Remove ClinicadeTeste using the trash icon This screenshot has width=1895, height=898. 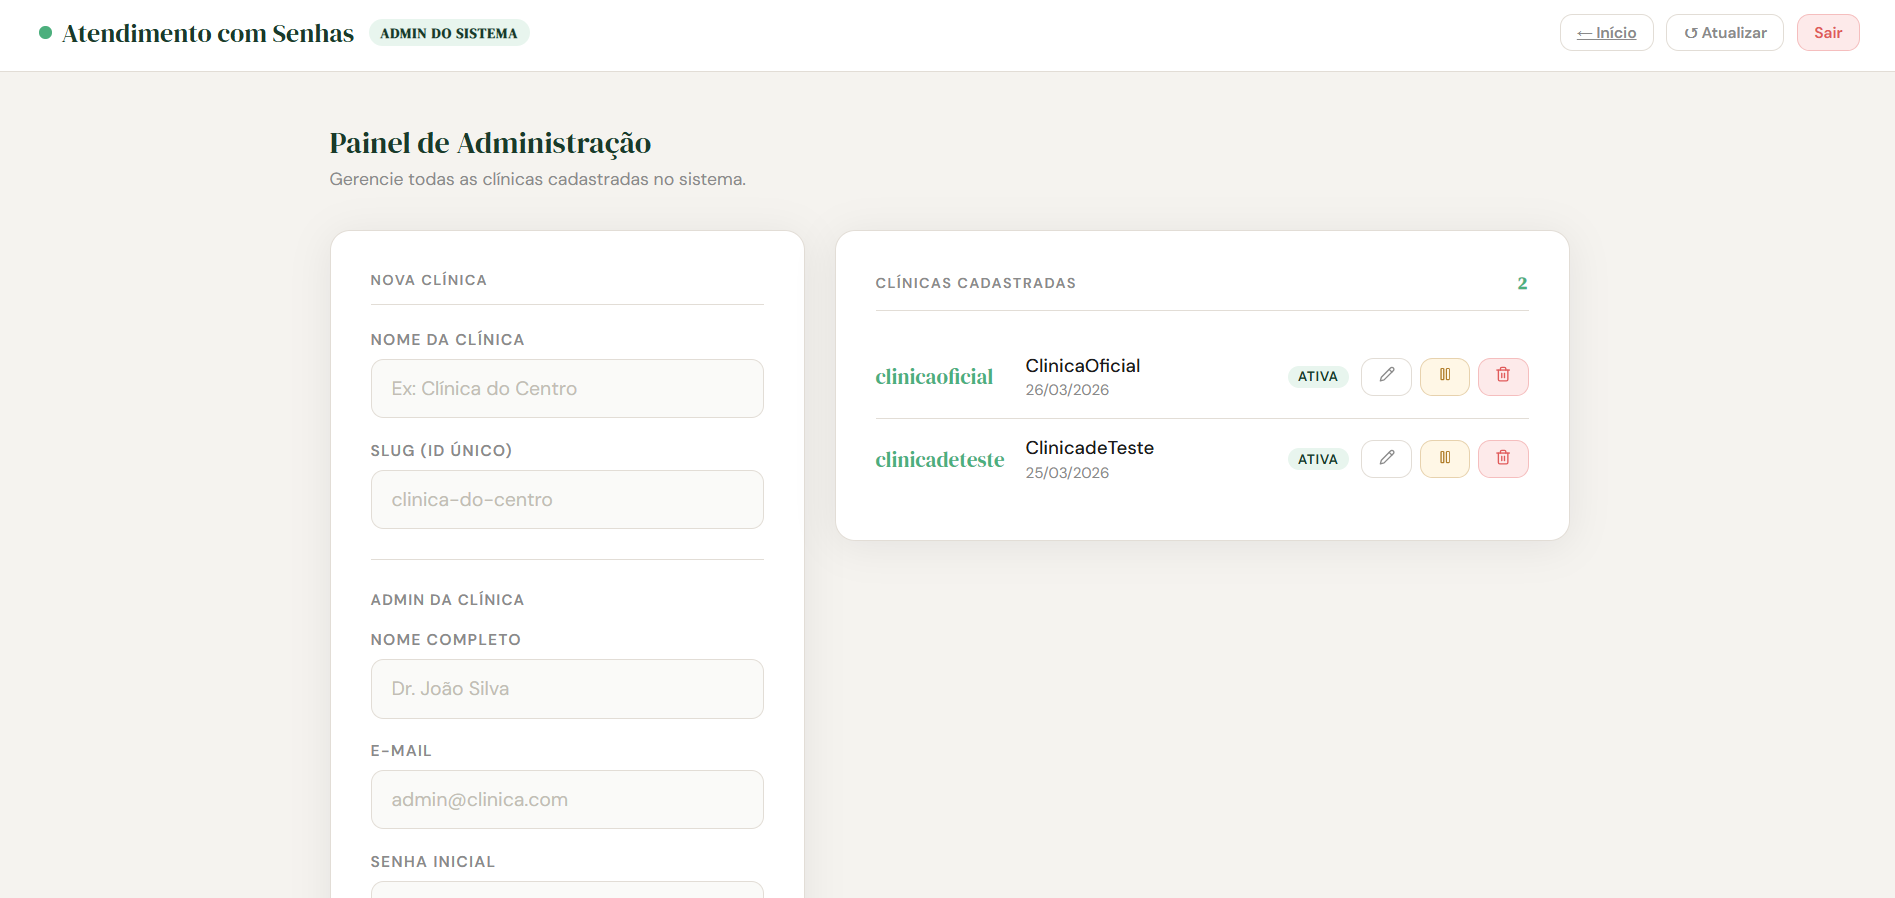pyautogui.click(x=1503, y=459)
